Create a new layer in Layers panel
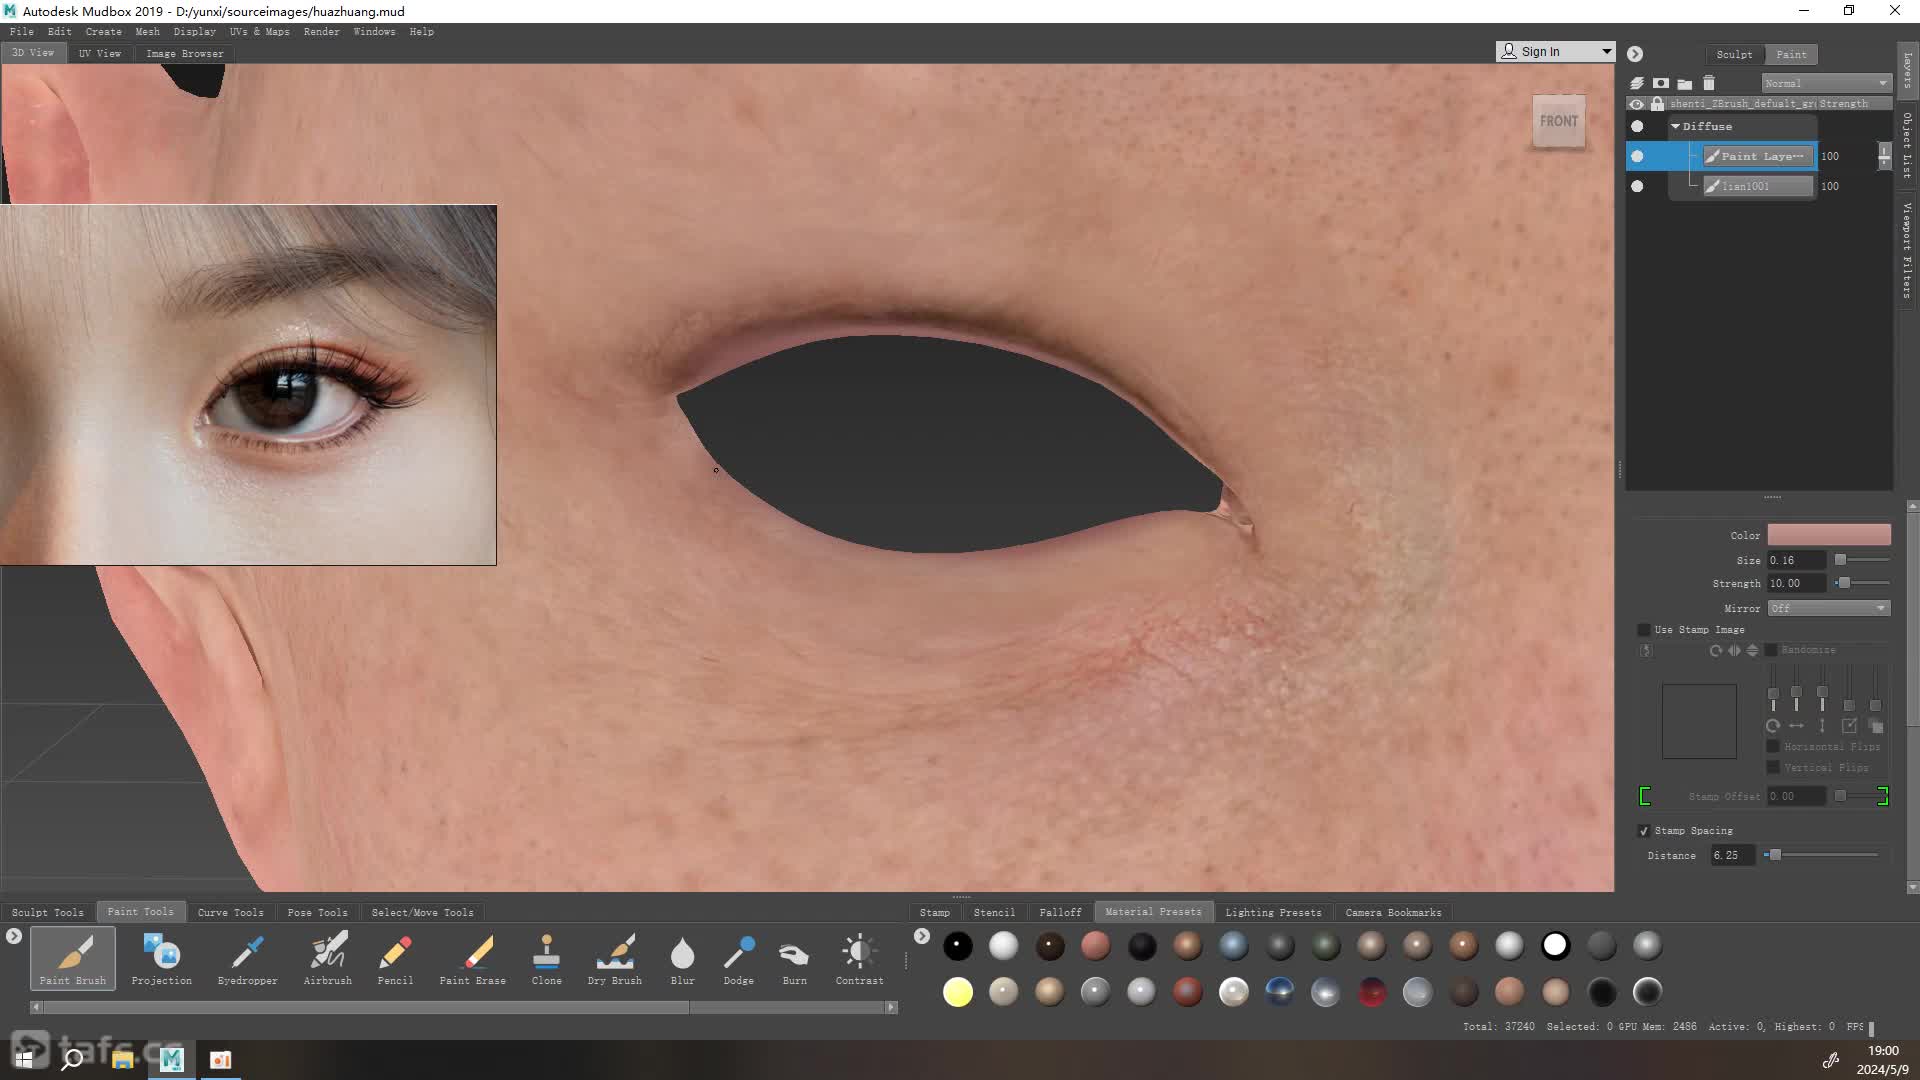The height and width of the screenshot is (1080, 1920). 1637,83
